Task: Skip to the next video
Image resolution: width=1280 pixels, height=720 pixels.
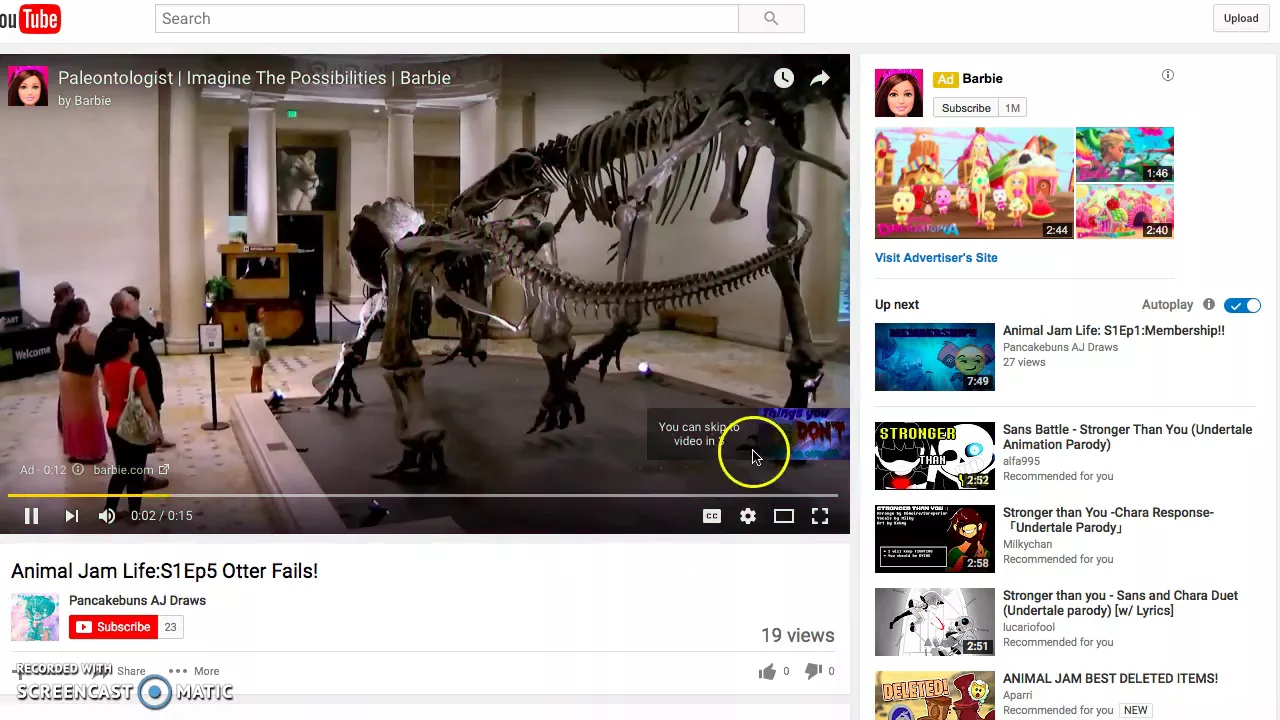Action: point(71,516)
